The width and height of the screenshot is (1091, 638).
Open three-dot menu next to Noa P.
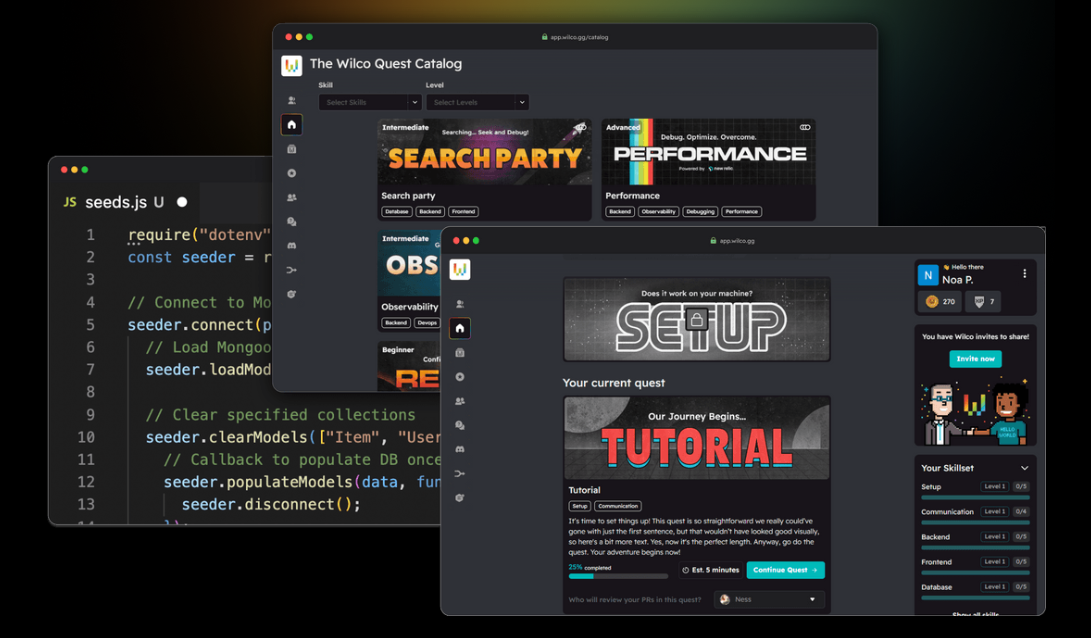coord(1024,273)
